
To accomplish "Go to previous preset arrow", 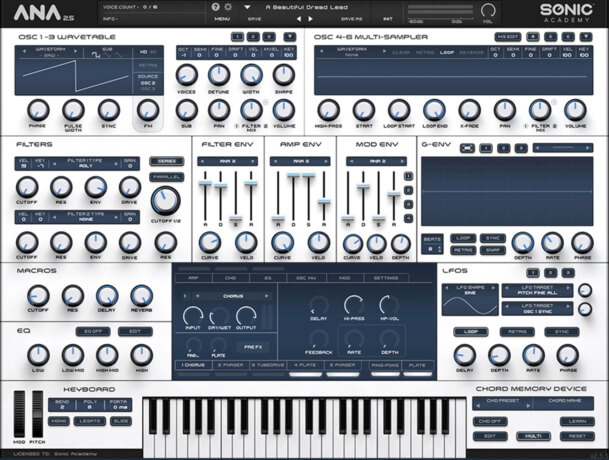I will pos(299,19).
